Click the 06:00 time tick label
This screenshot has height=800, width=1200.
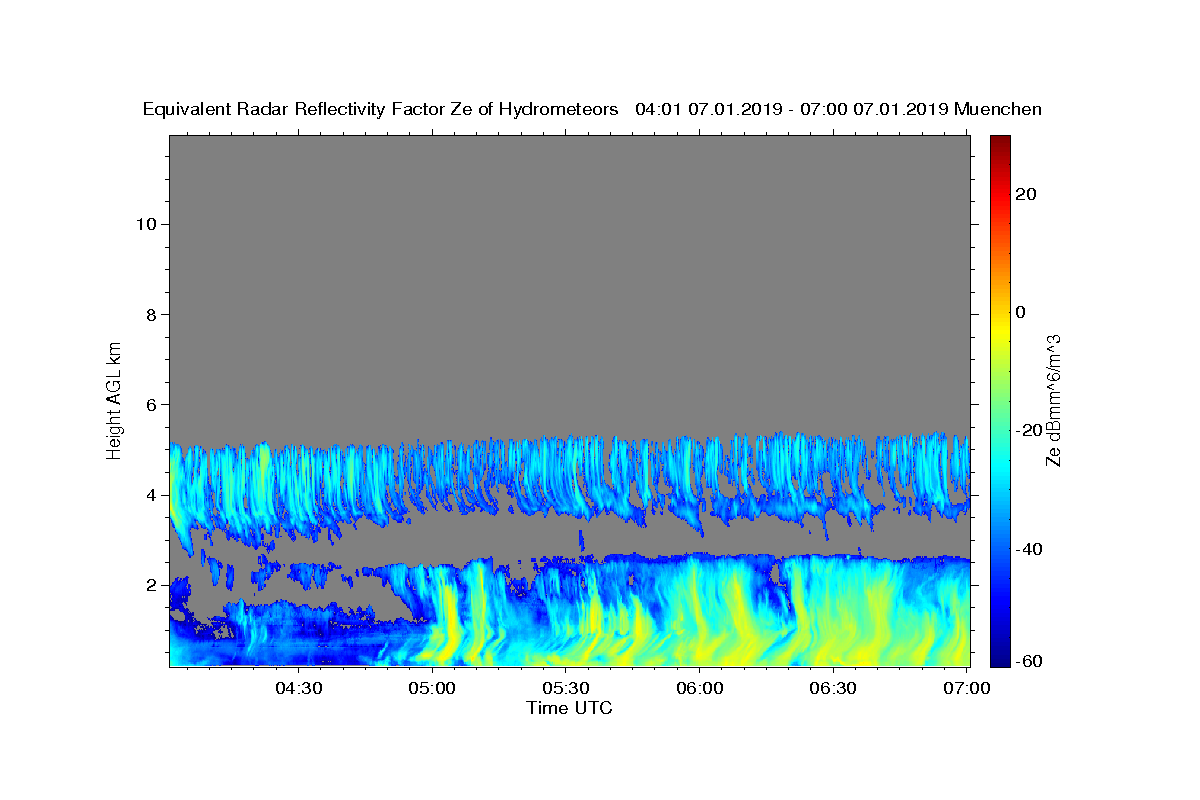pyautogui.click(x=700, y=688)
